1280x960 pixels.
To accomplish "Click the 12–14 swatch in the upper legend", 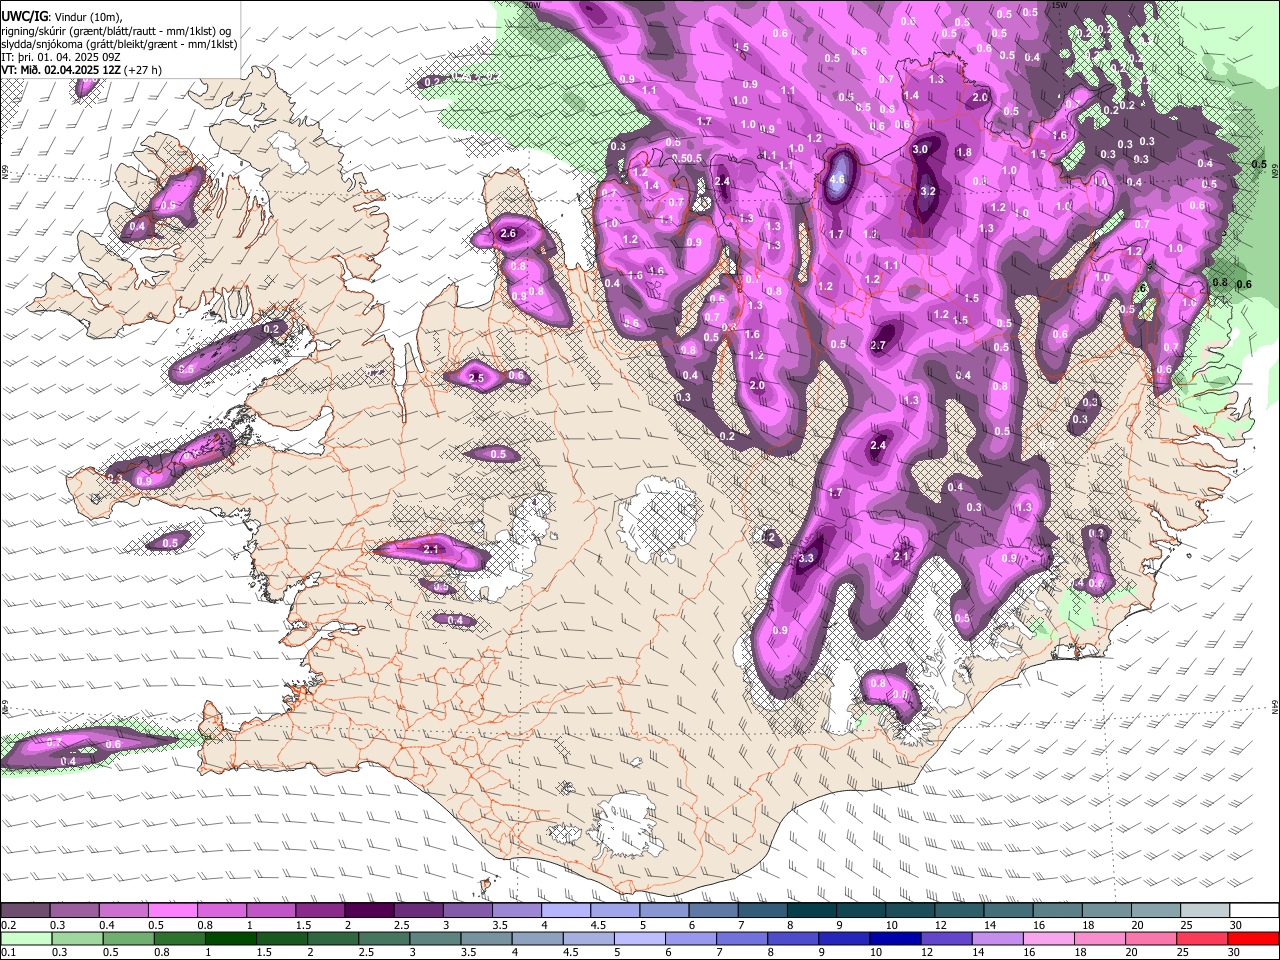I will (x=960, y=911).
